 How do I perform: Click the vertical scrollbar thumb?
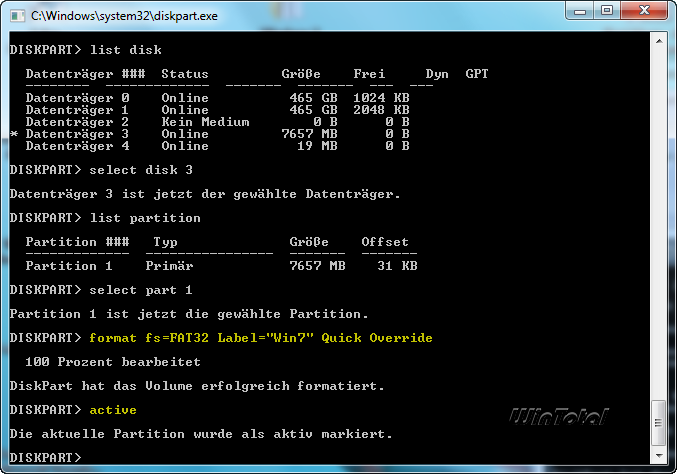coord(659,423)
